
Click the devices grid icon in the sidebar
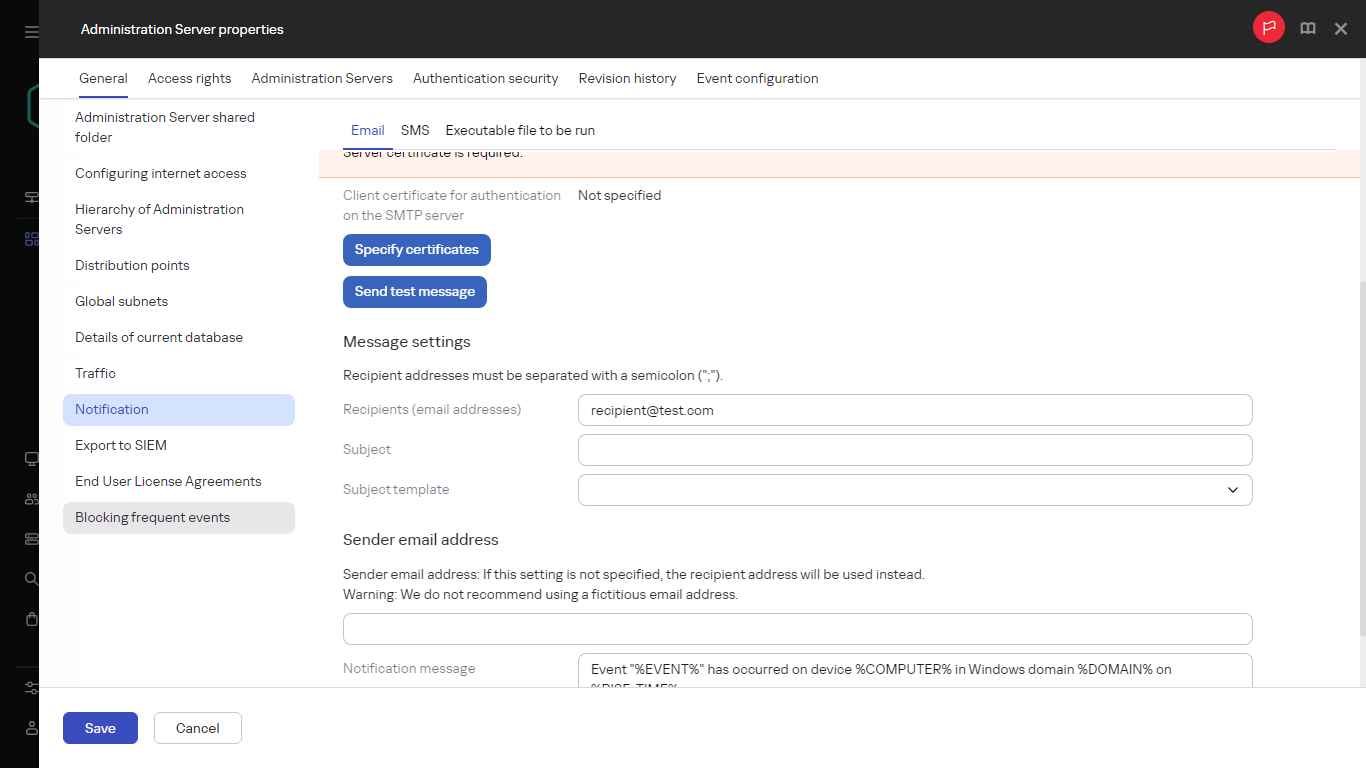[31, 238]
